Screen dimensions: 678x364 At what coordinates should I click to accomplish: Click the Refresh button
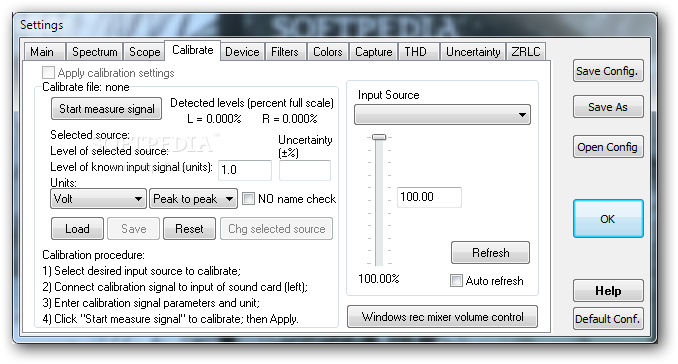pyautogui.click(x=490, y=253)
